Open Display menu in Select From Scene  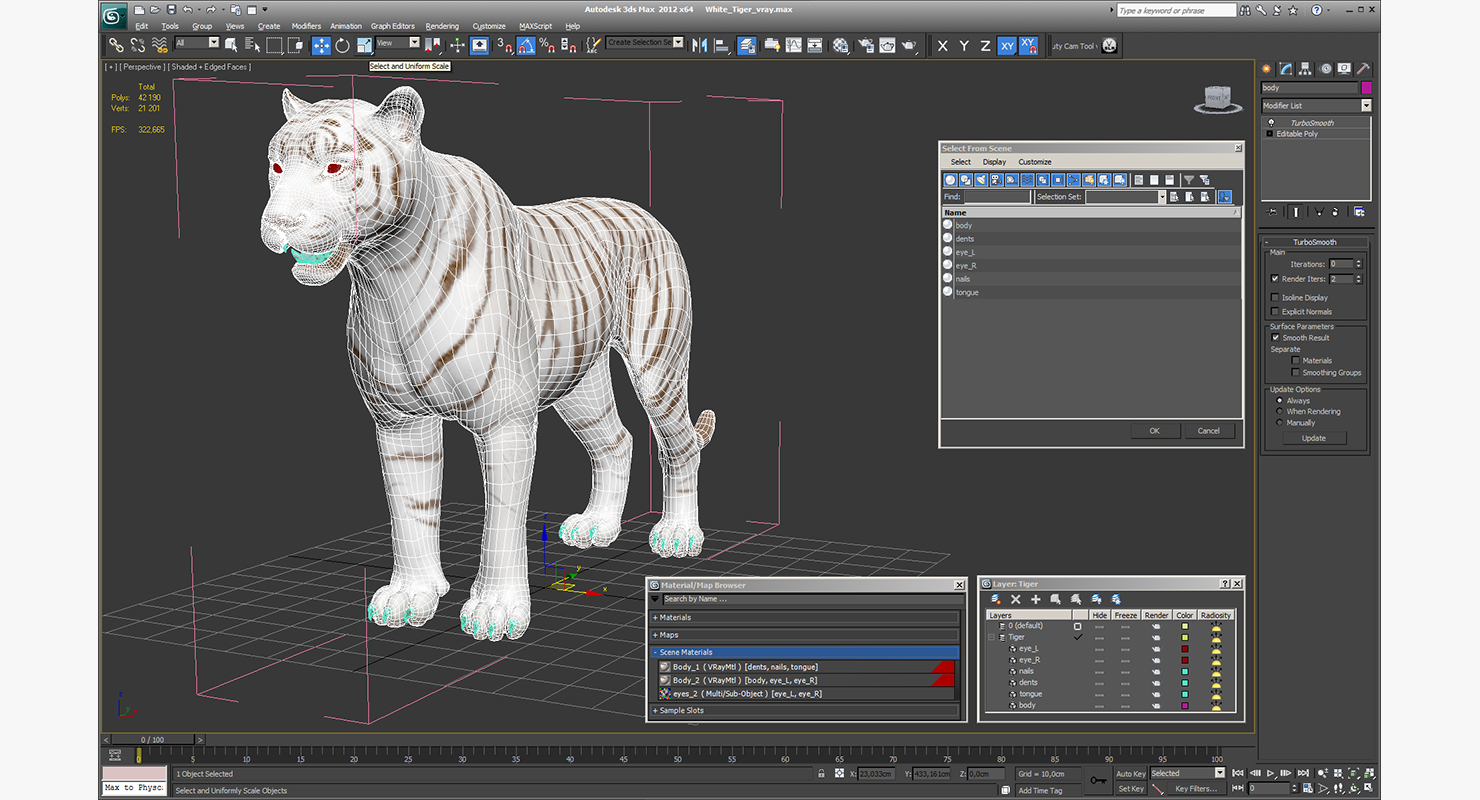pyautogui.click(x=994, y=162)
